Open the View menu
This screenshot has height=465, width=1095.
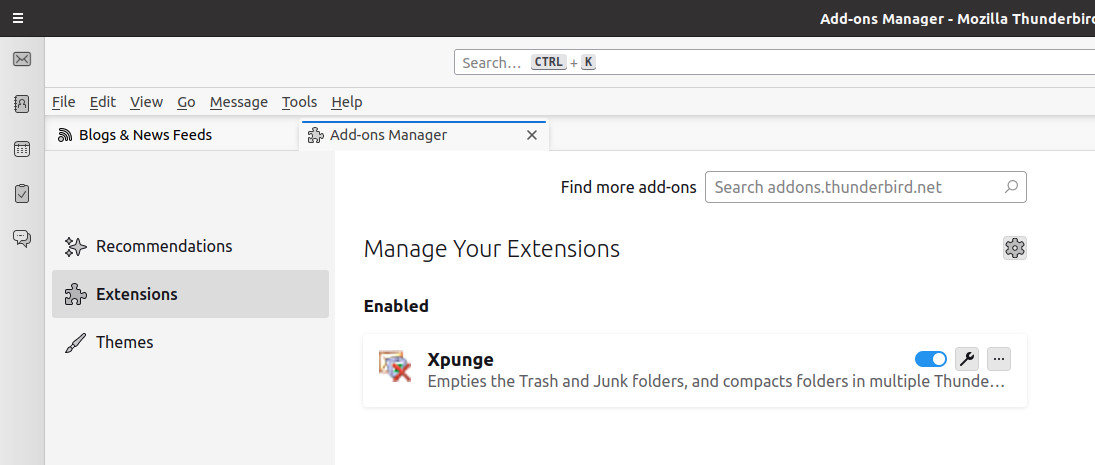pyautogui.click(x=146, y=102)
